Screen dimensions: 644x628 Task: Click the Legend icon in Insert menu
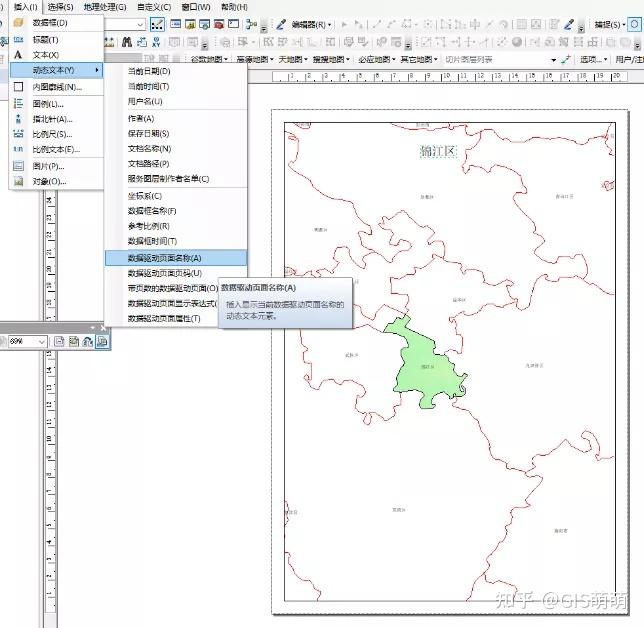coord(18,104)
